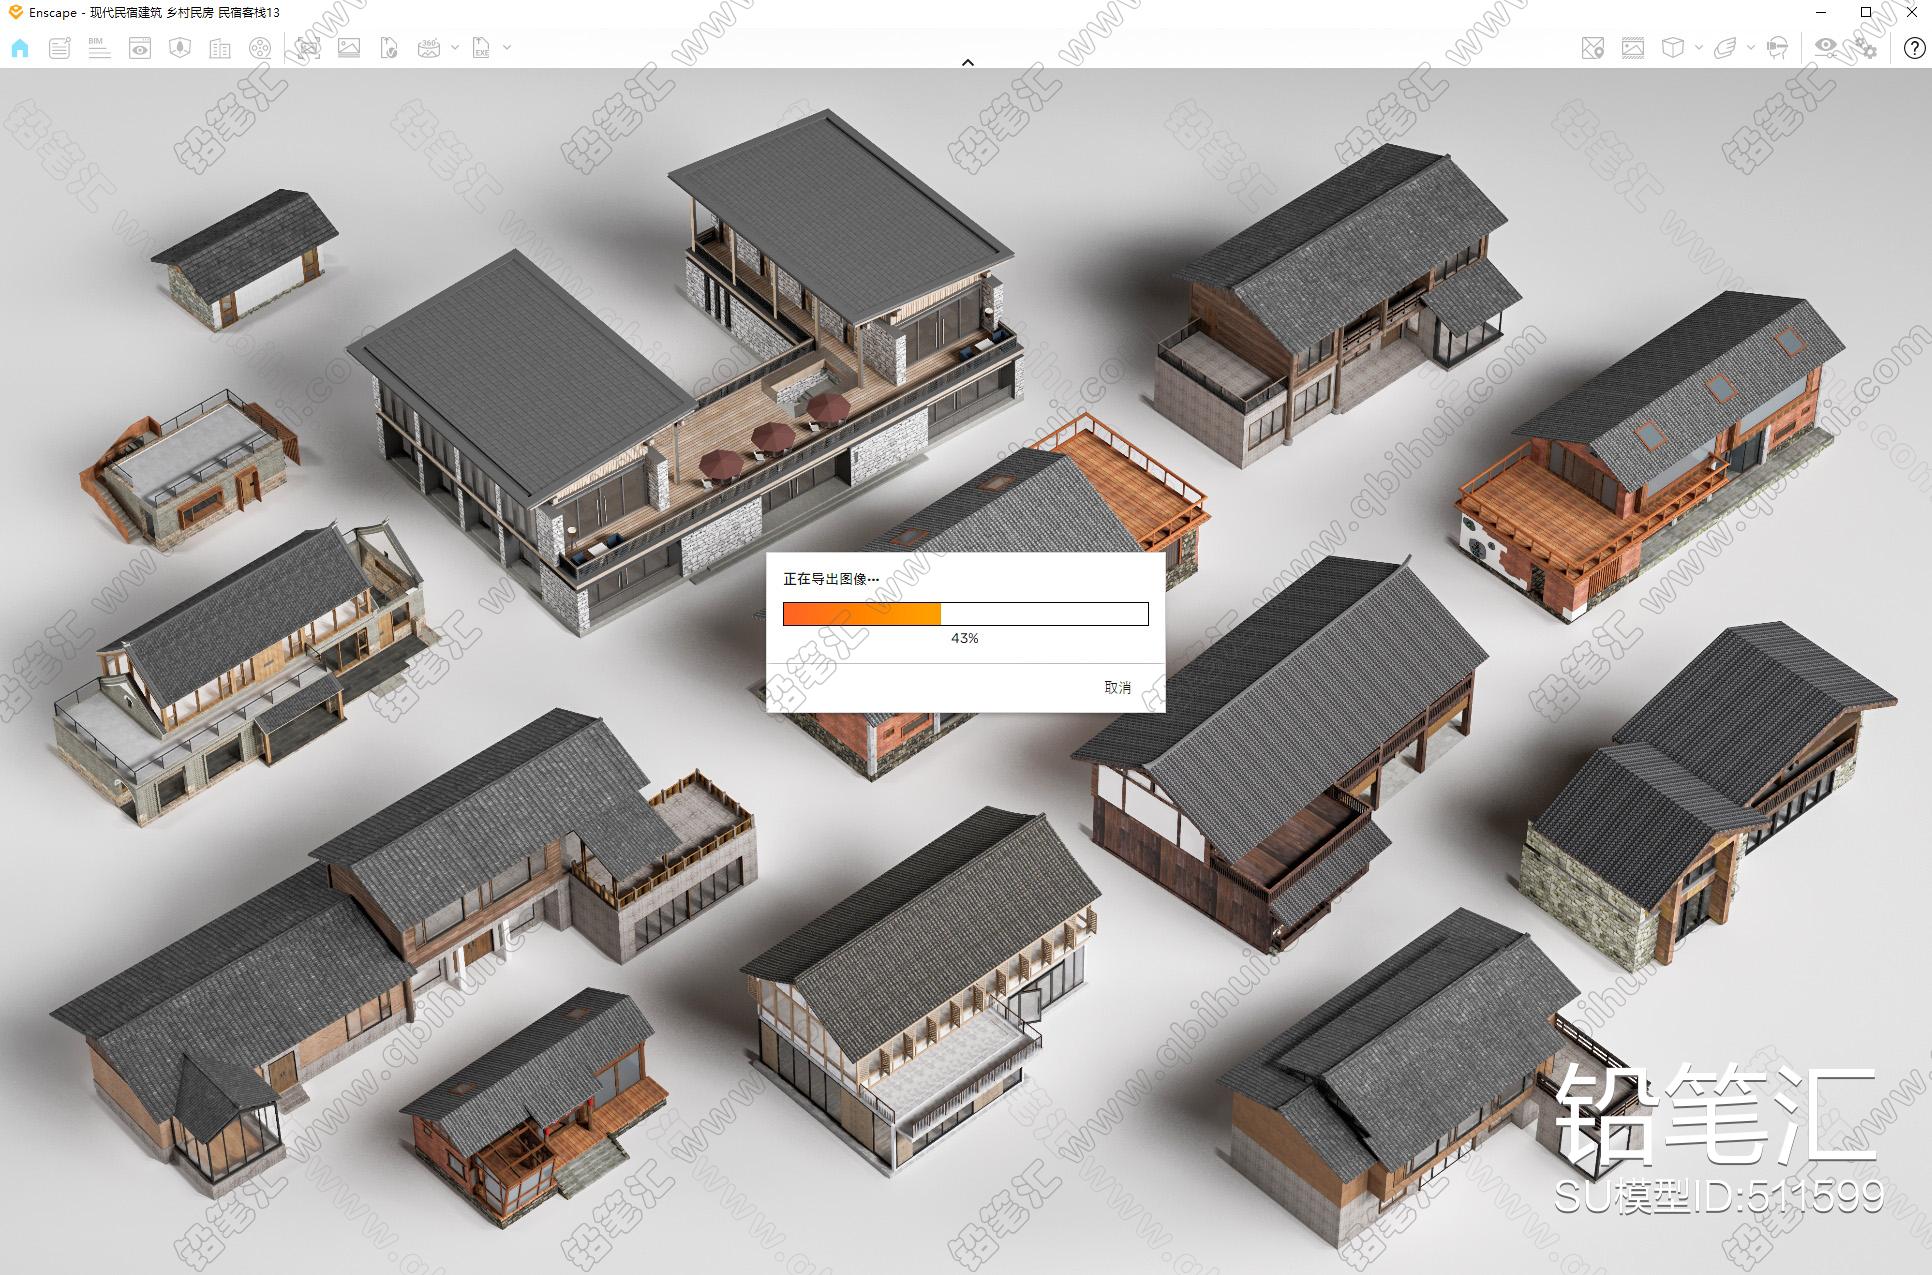1932x1275 pixels.
Task: Open the view management eye-window icon
Action: click(140, 48)
